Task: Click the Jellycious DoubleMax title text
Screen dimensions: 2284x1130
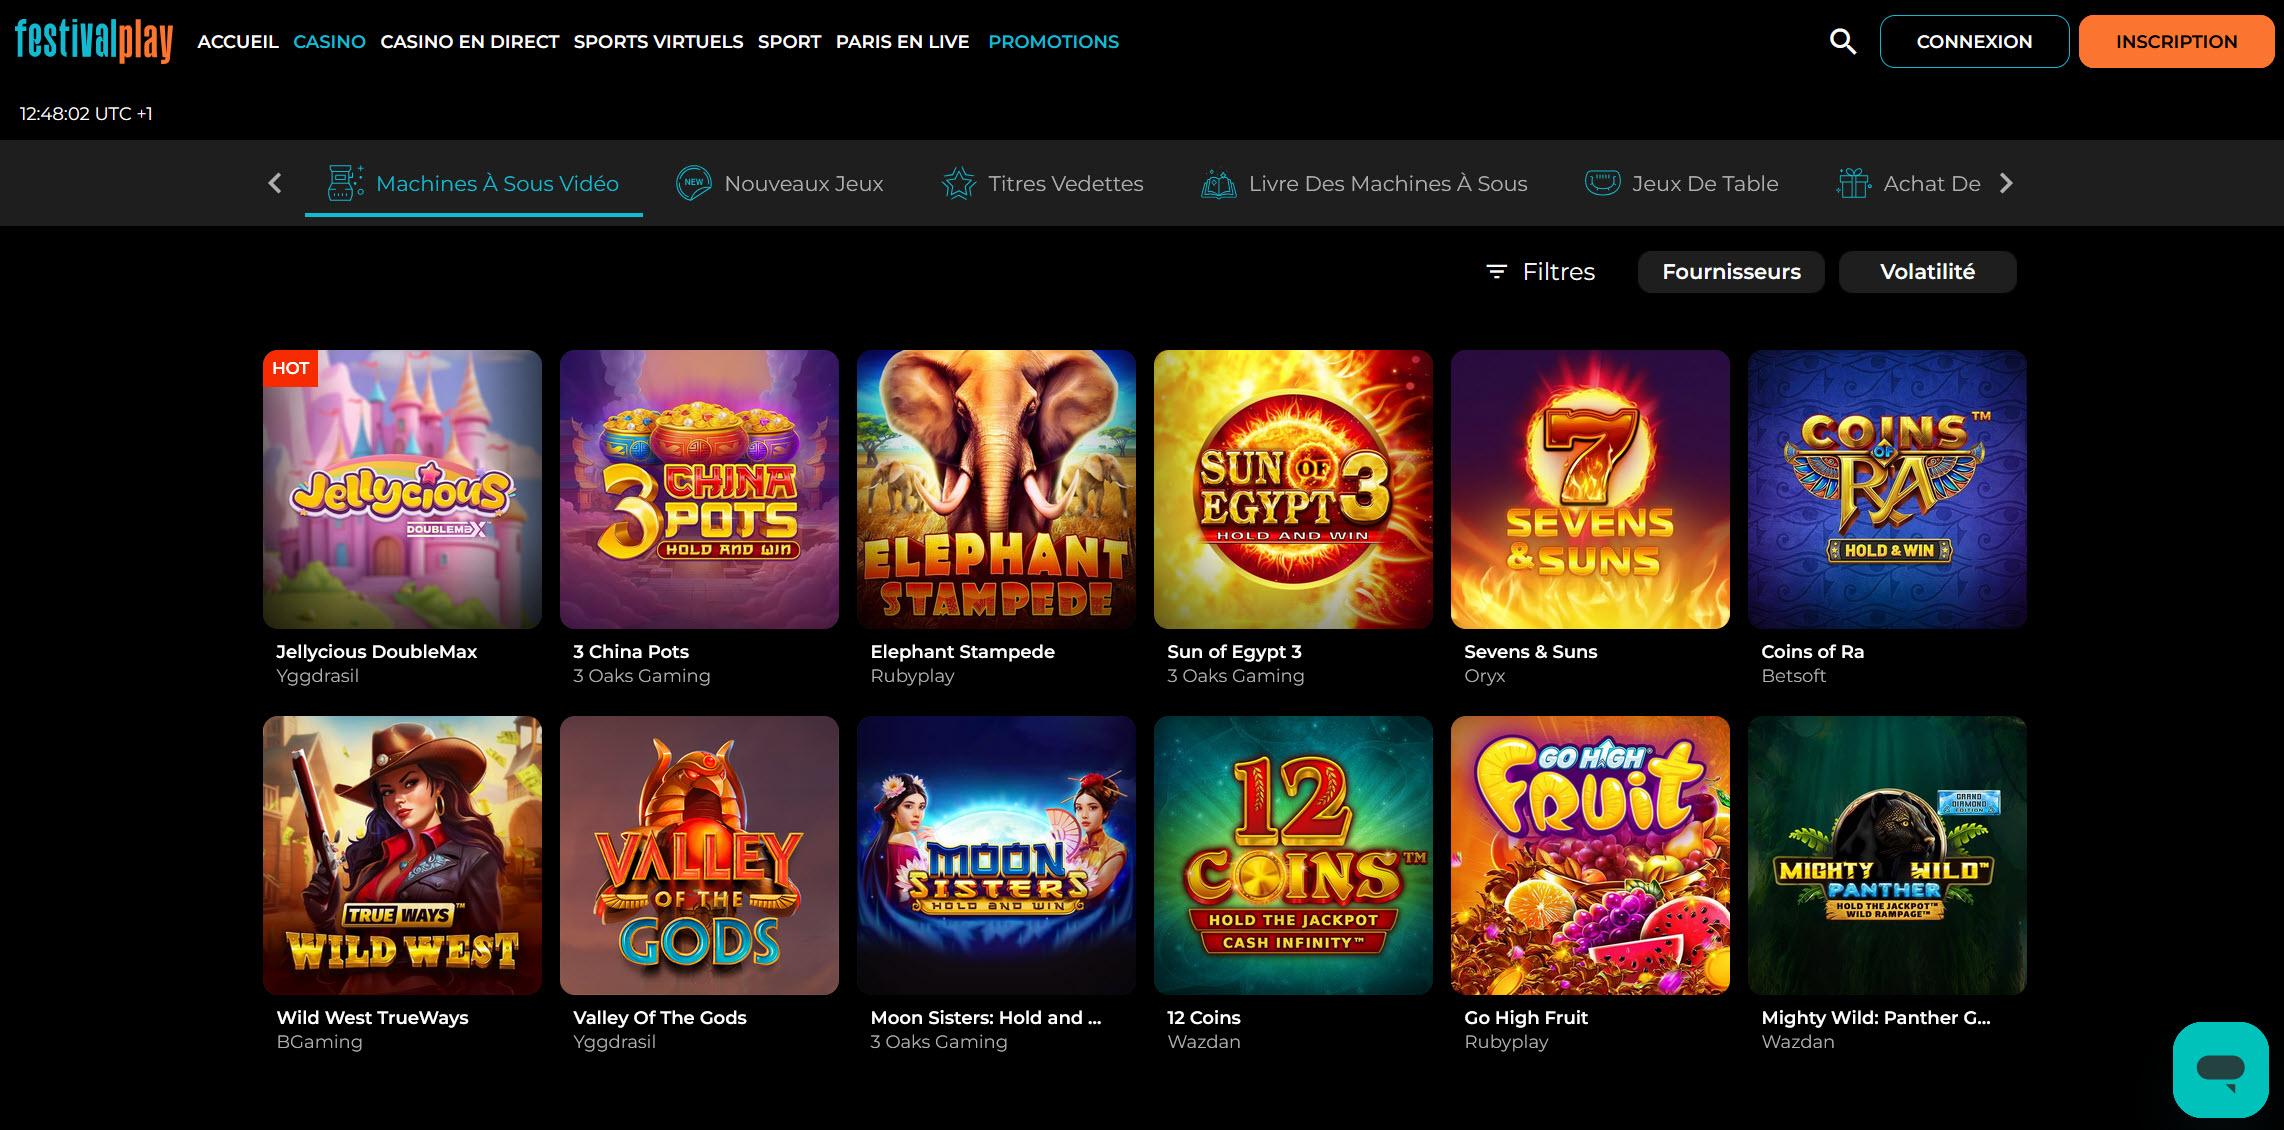Action: (376, 651)
